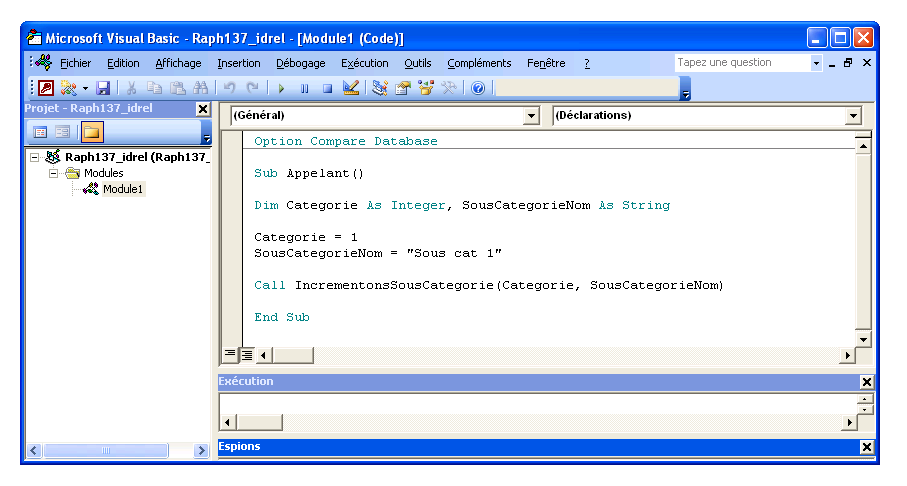Close the Espions pane
The width and height of the screenshot is (907, 486).
point(867,447)
